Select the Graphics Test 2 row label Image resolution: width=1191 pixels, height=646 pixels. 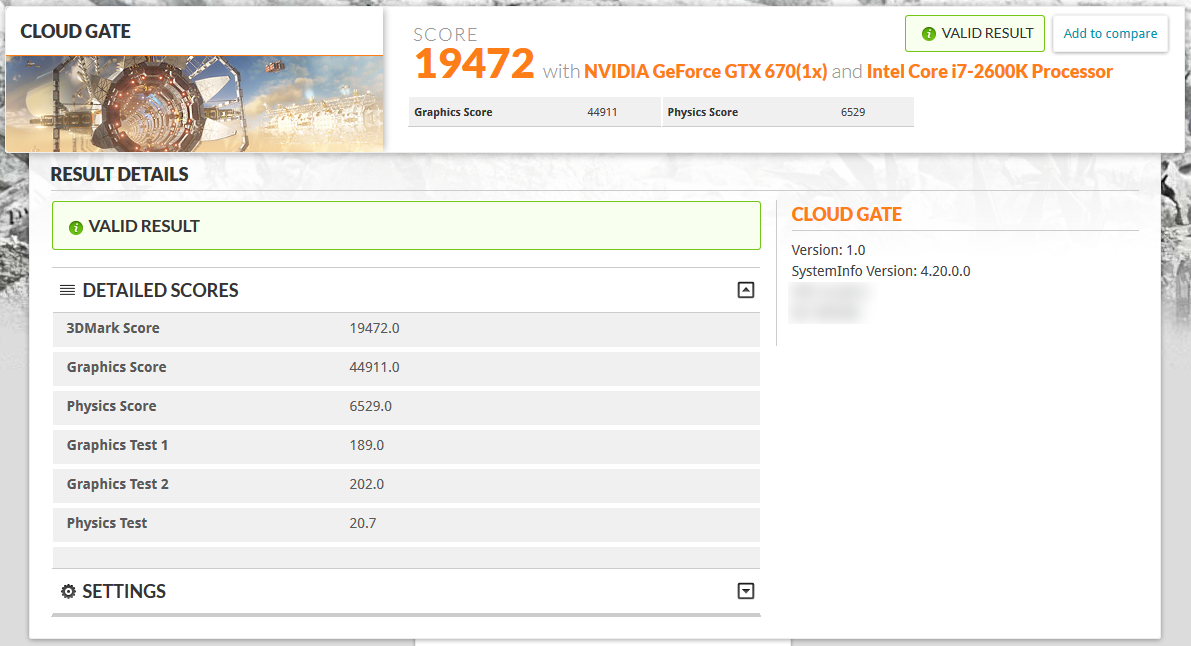tap(118, 484)
